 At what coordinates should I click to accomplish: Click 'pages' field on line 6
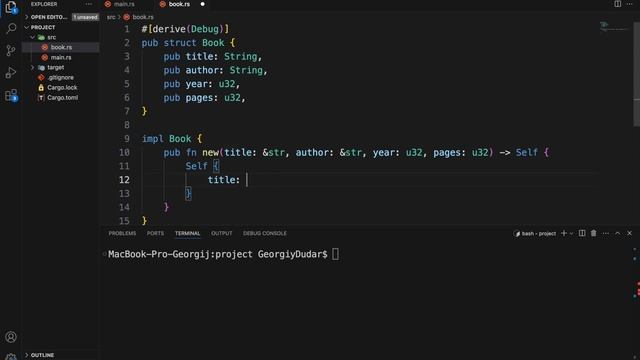pos(199,98)
